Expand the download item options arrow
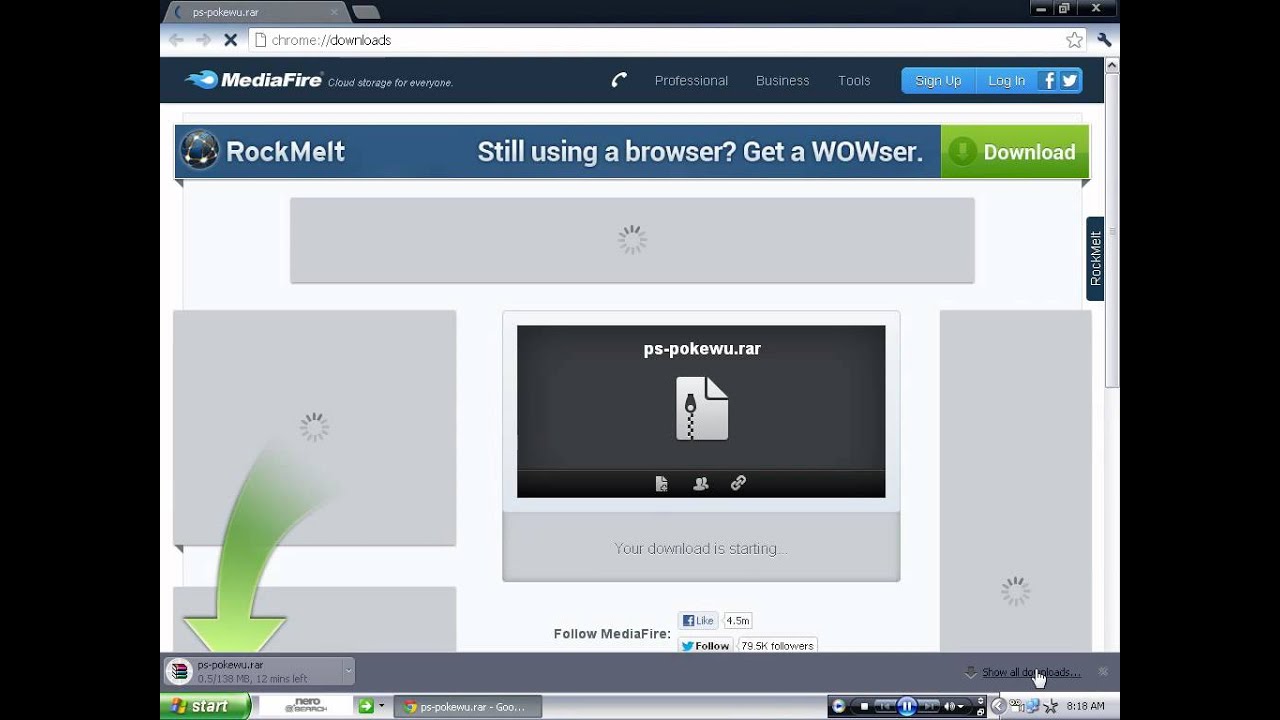Image resolution: width=1280 pixels, height=720 pixels. point(348,671)
